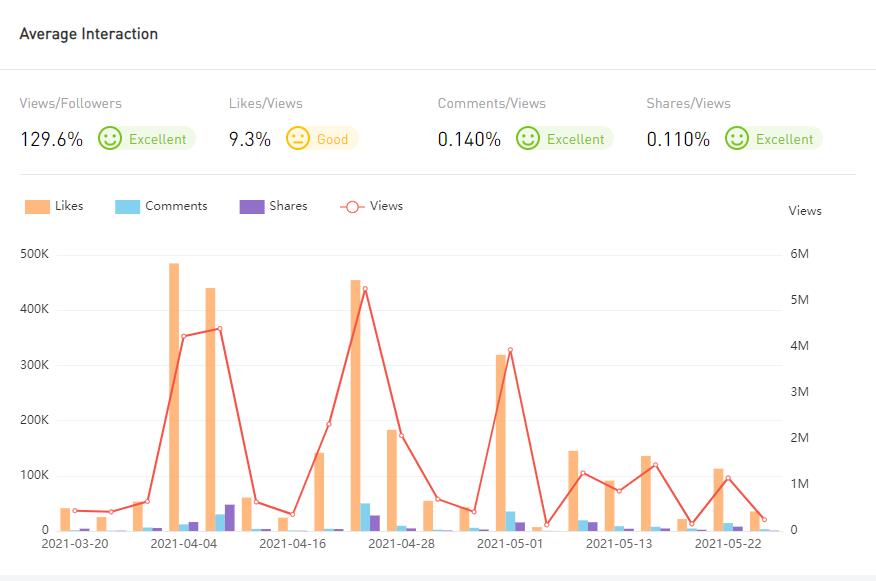Click the yellow neutral face icon under Likes/Views
876x581 pixels.
pos(298,139)
